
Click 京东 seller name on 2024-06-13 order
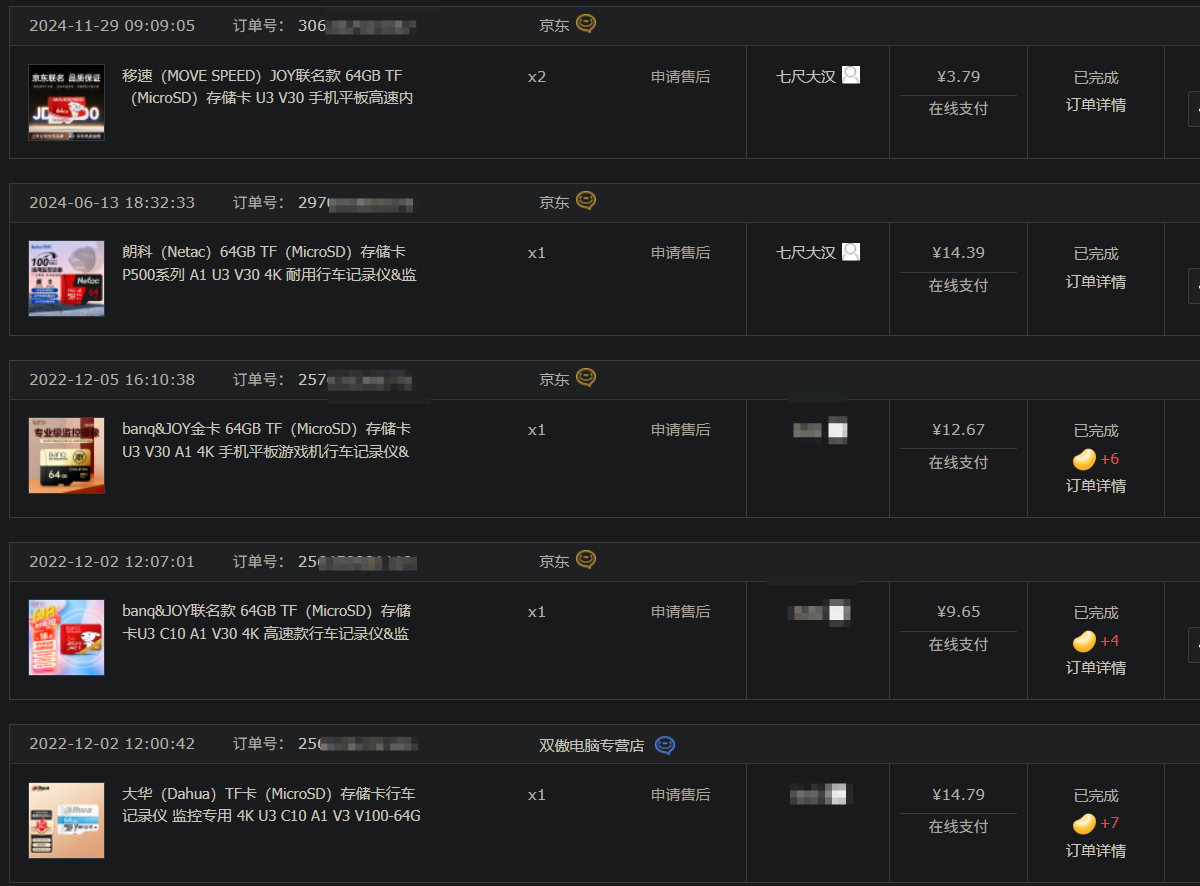[x=555, y=202]
